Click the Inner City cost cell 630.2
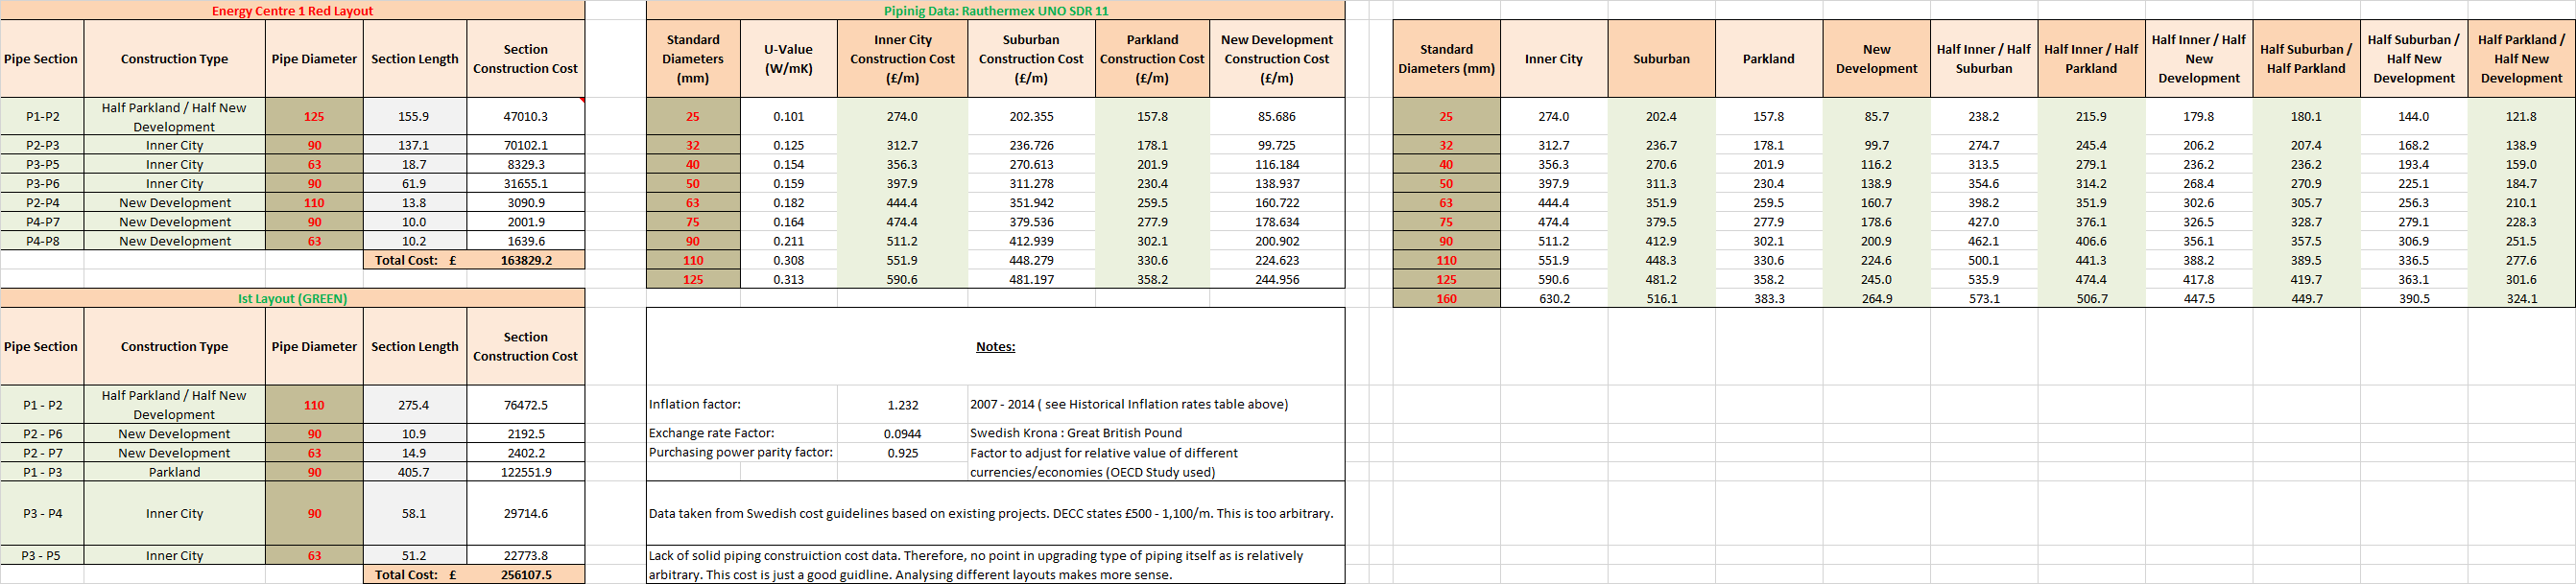The width and height of the screenshot is (2576, 584). click(x=1553, y=299)
